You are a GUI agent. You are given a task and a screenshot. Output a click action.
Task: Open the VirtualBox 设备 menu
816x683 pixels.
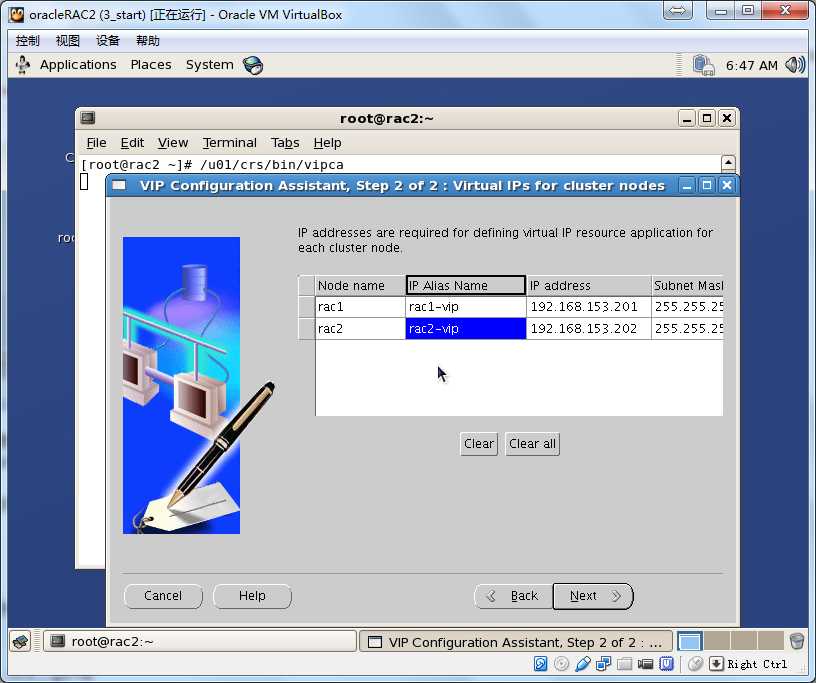coord(108,41)
